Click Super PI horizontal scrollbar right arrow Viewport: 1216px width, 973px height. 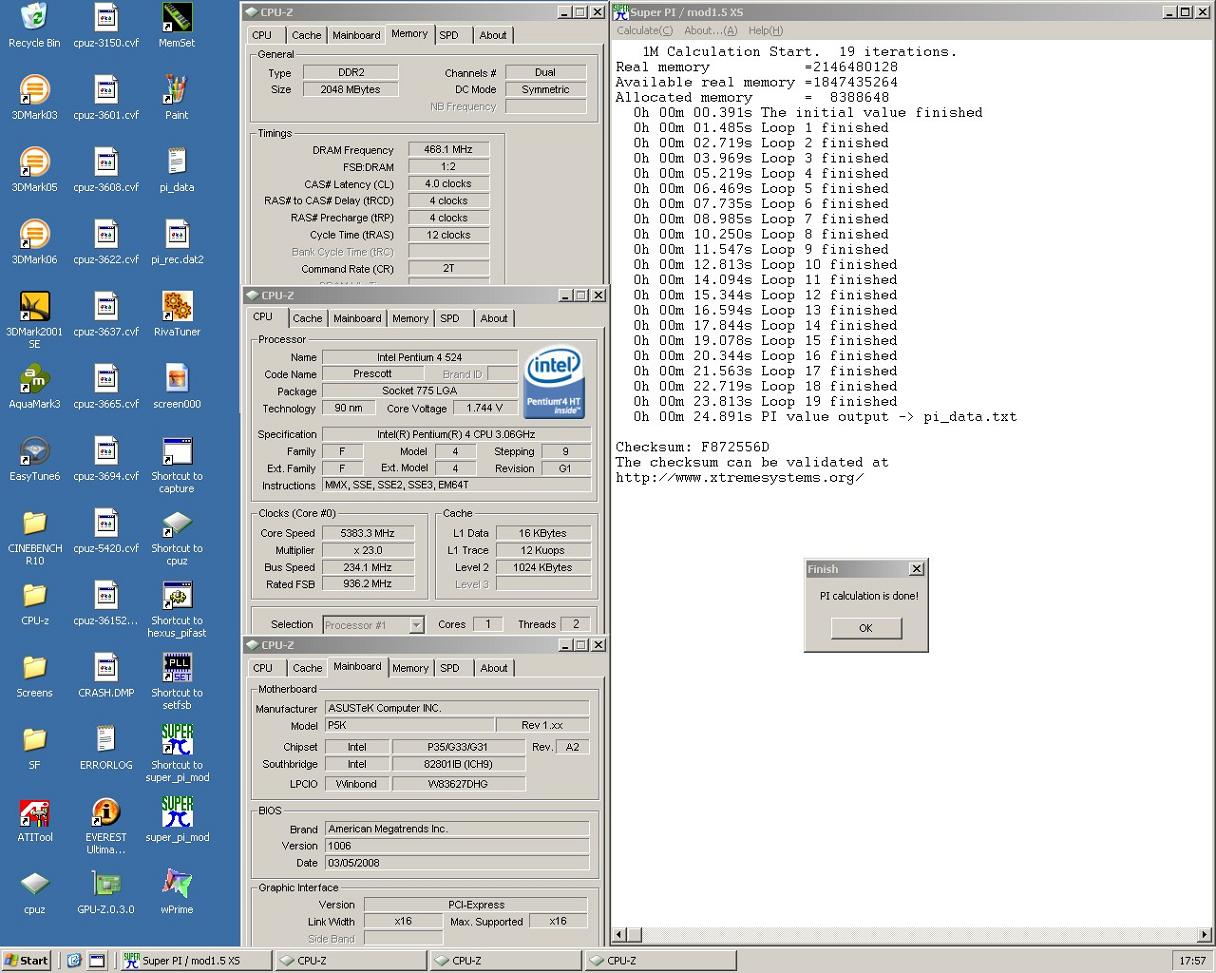point(1204,935)
